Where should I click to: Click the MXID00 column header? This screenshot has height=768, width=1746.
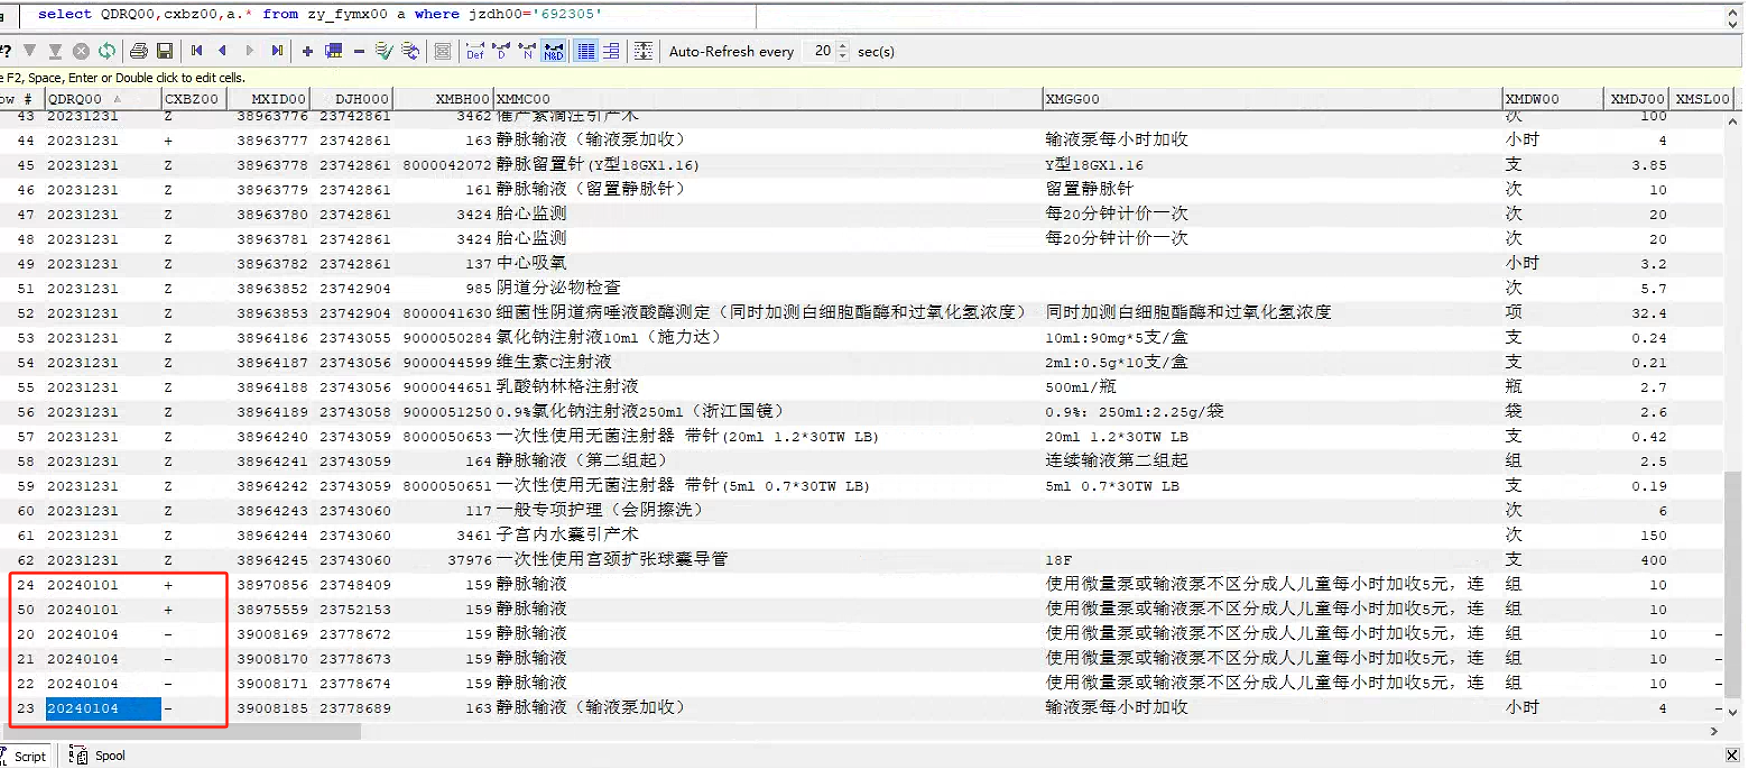(x=268, y=99)
